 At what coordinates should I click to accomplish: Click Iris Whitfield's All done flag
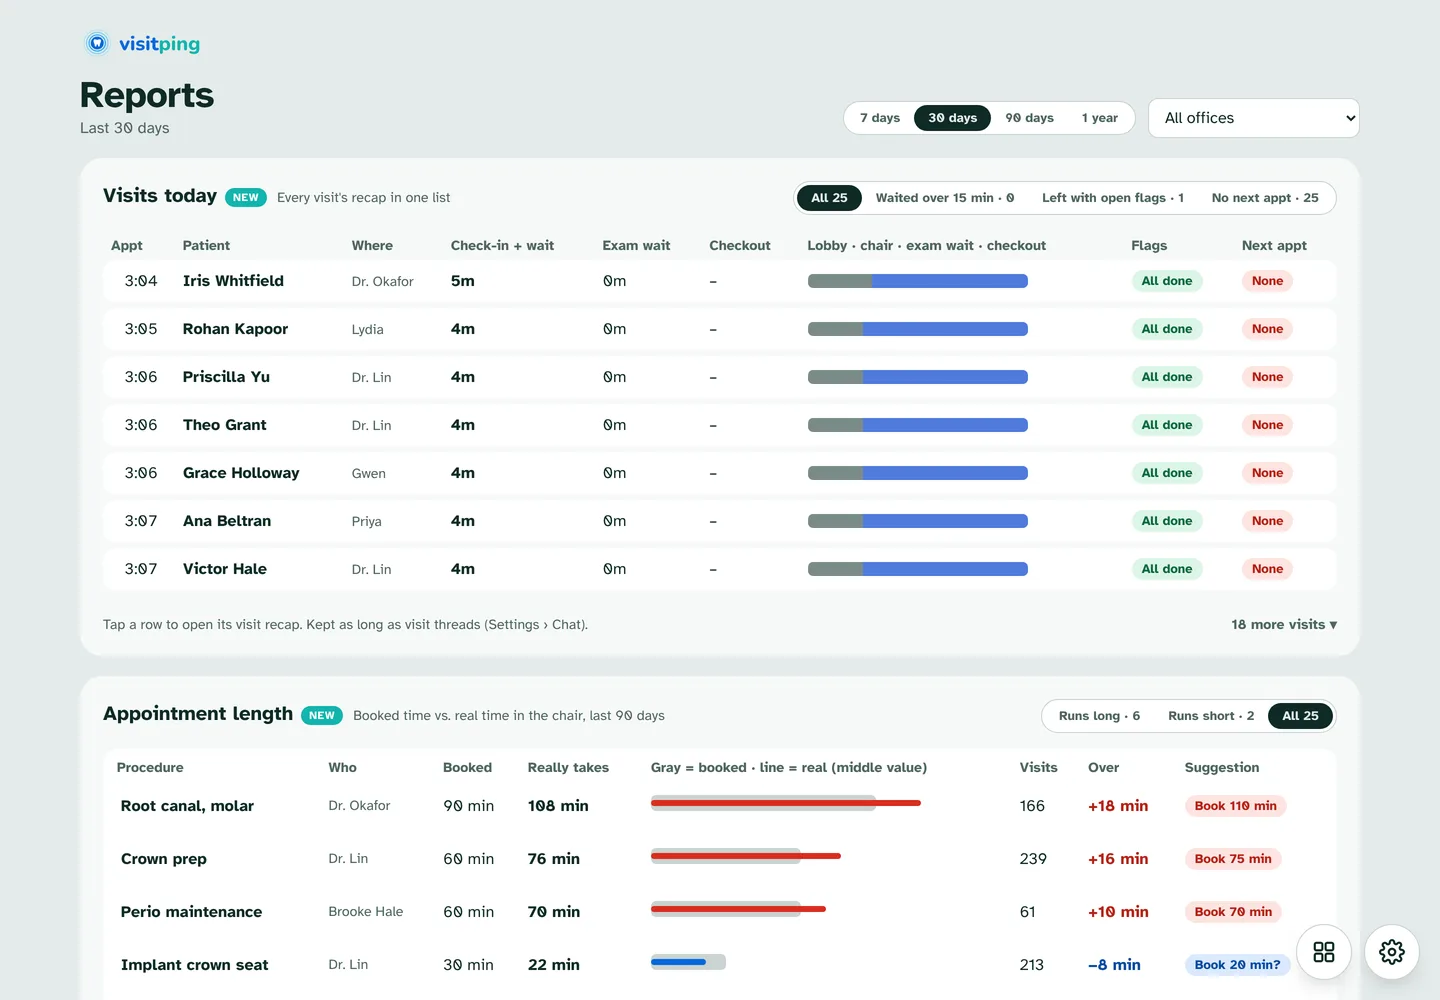coord(1166,281)
